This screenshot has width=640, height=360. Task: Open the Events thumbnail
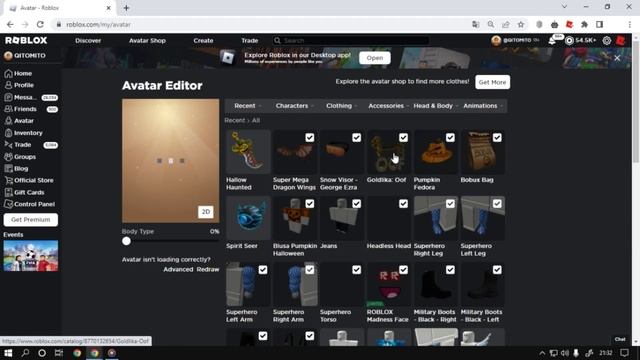(31, 256)
